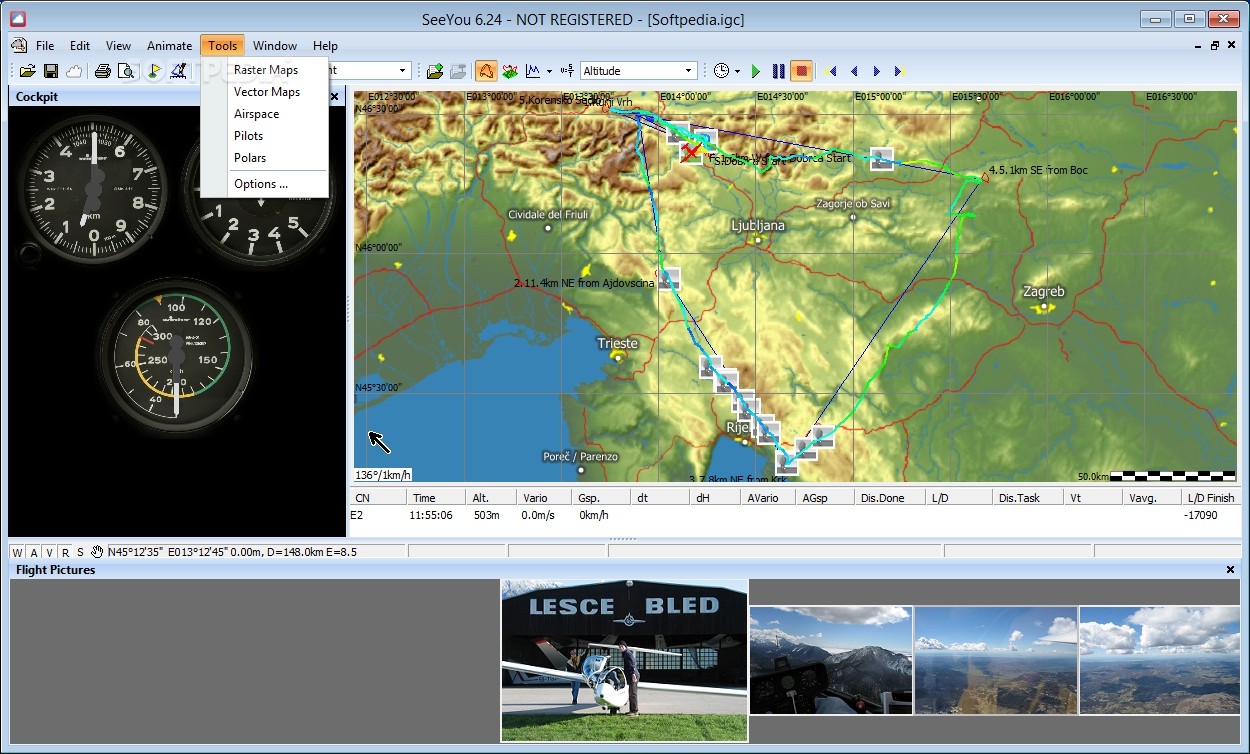Screen dimensions: 1250x754
Task: Toggle the A status bar button
Action: coord(34,552)
